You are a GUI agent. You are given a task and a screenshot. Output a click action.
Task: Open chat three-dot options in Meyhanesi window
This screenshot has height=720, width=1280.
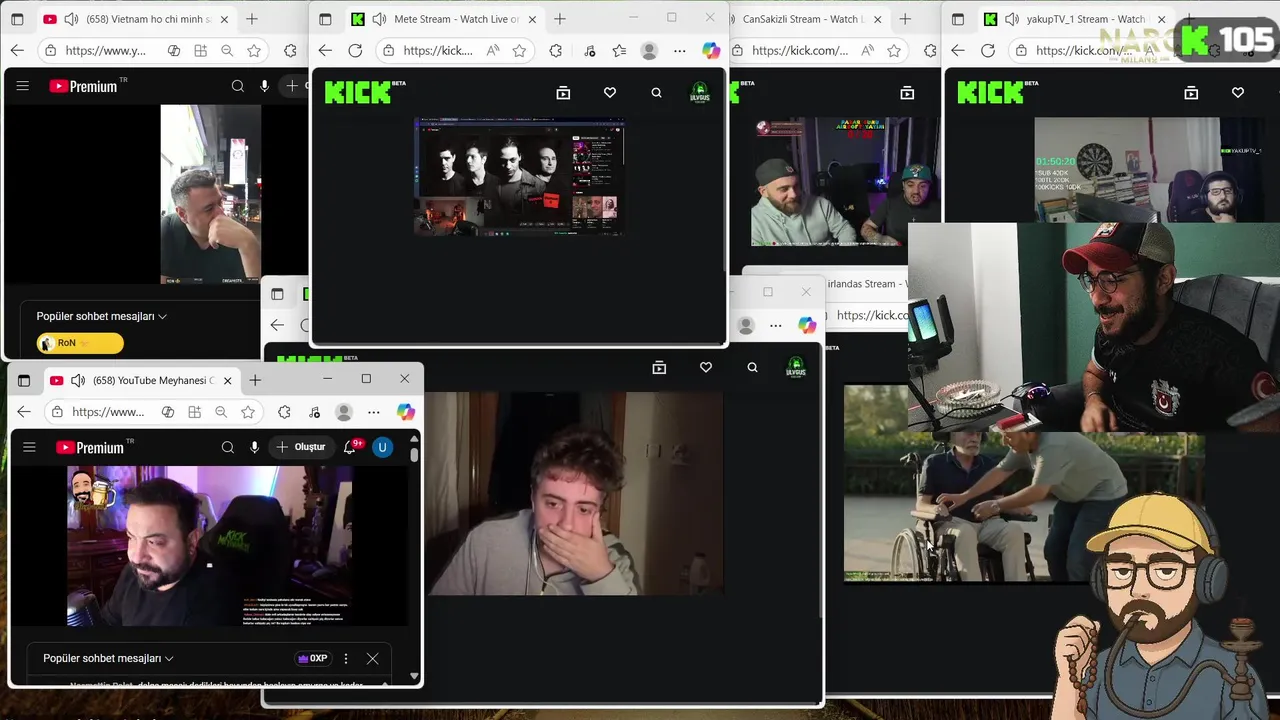[x=346, y=658]
